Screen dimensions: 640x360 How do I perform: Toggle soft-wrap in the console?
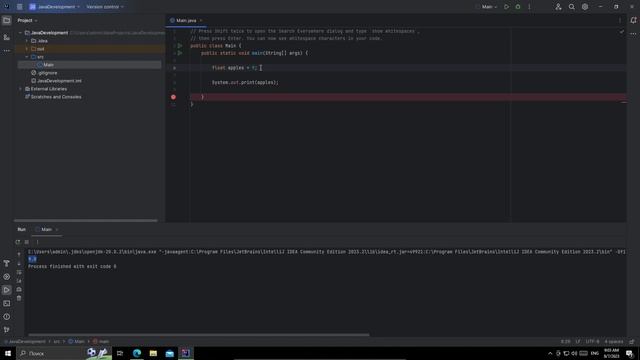[x=19, y=272]
